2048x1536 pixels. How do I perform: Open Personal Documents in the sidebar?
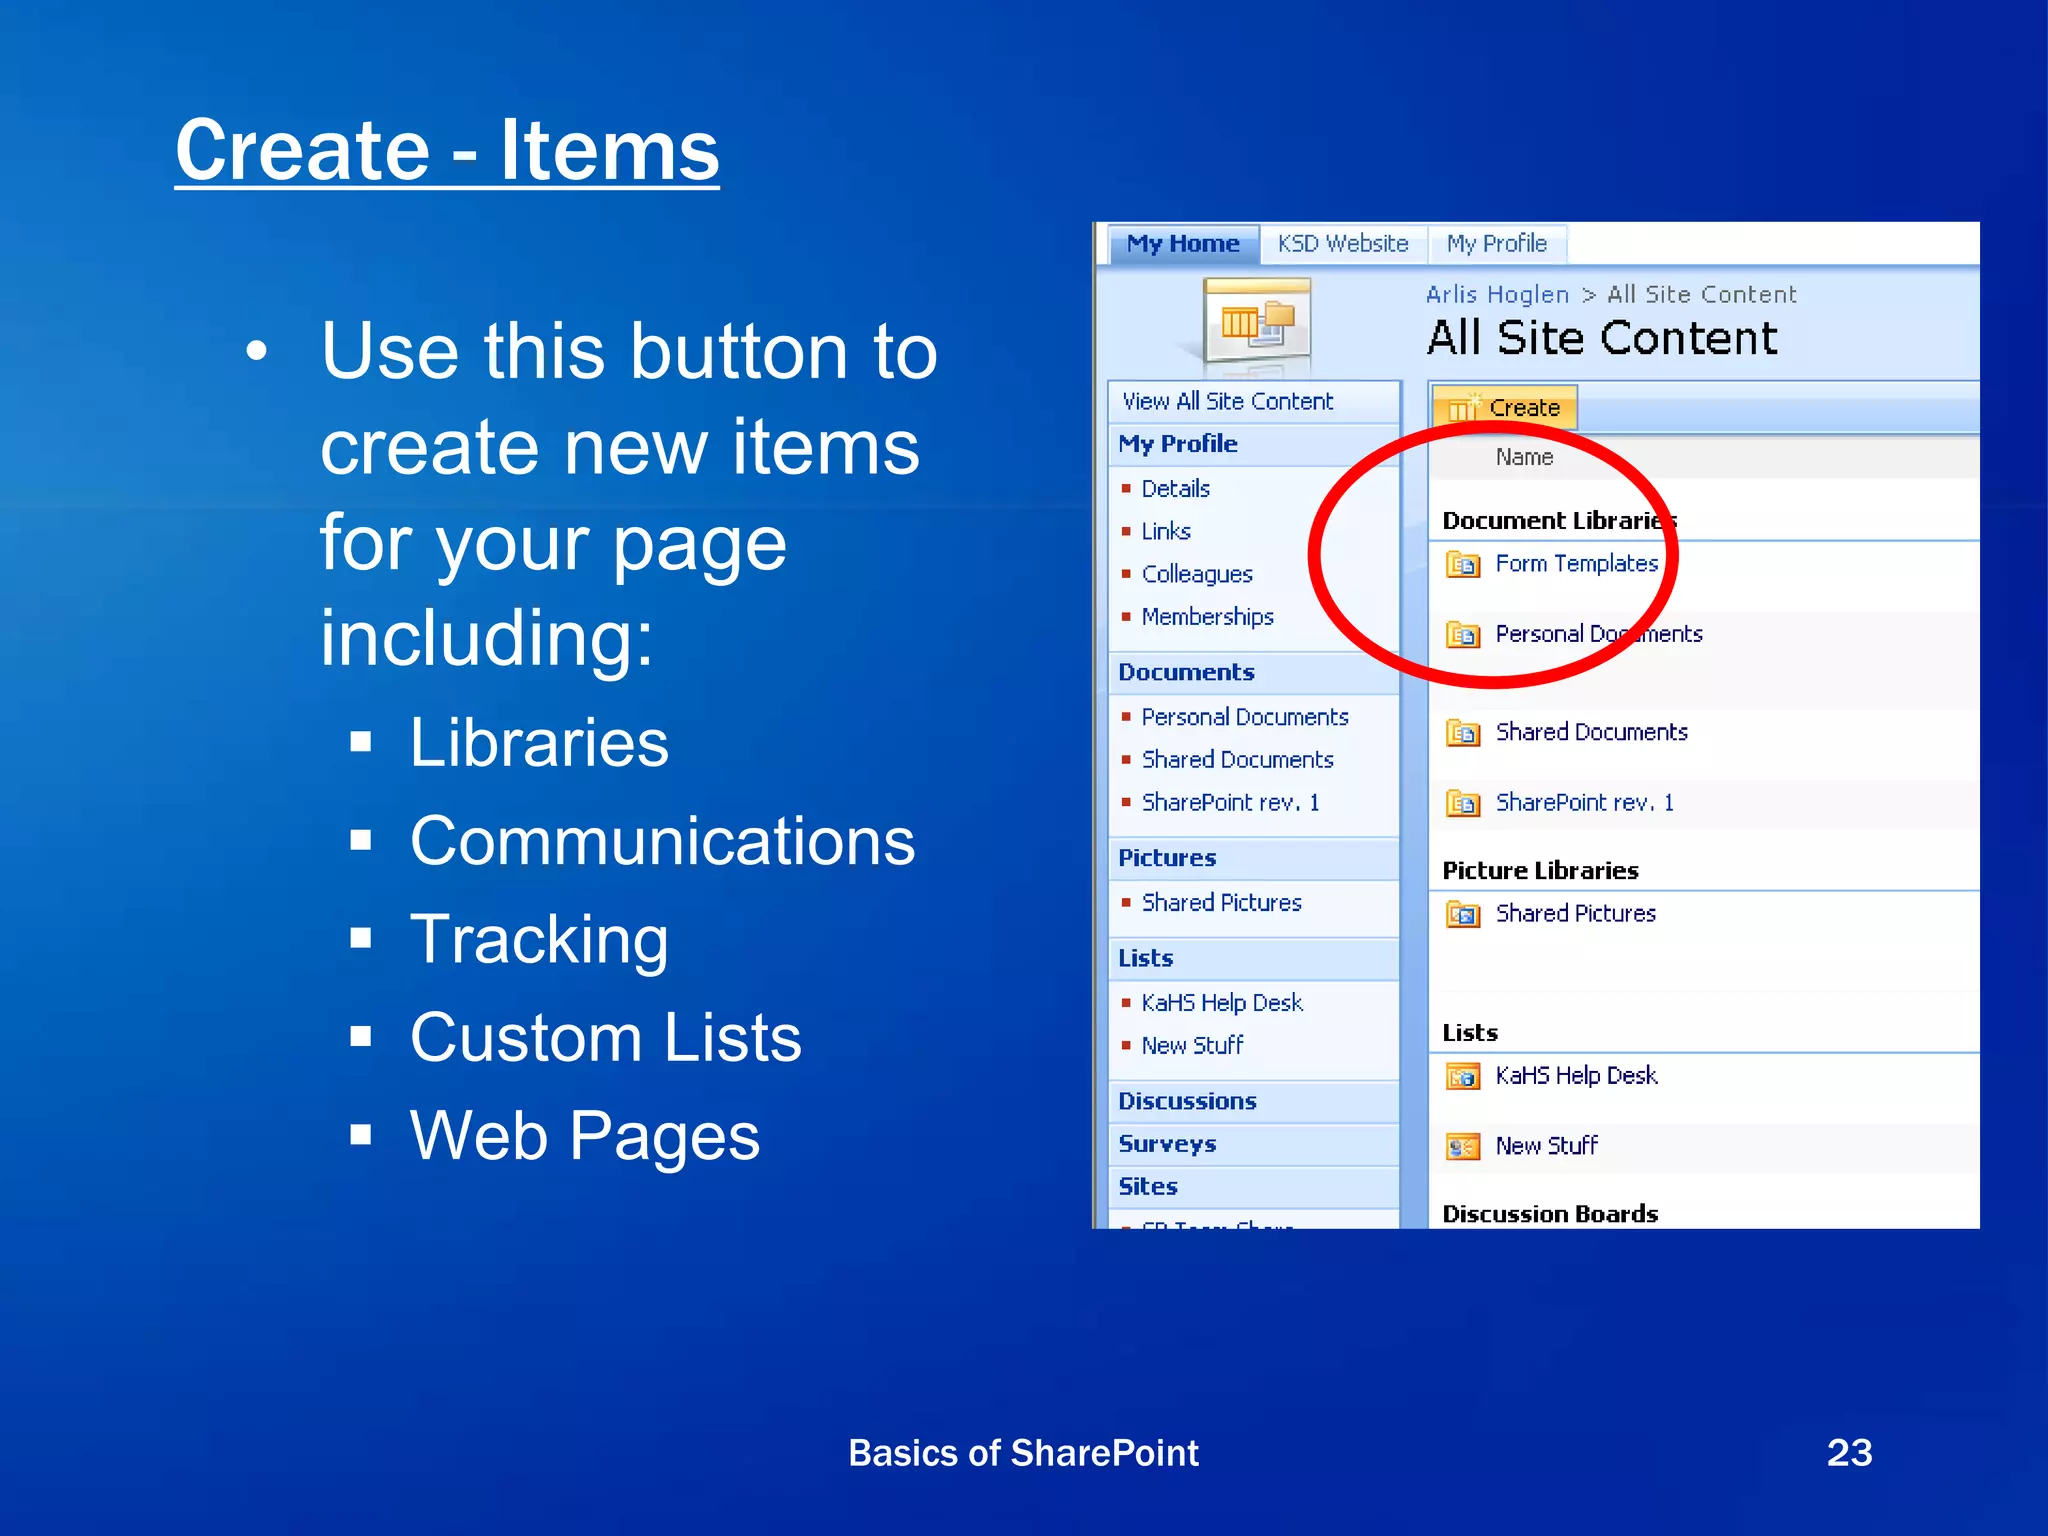coord(1245,717)
